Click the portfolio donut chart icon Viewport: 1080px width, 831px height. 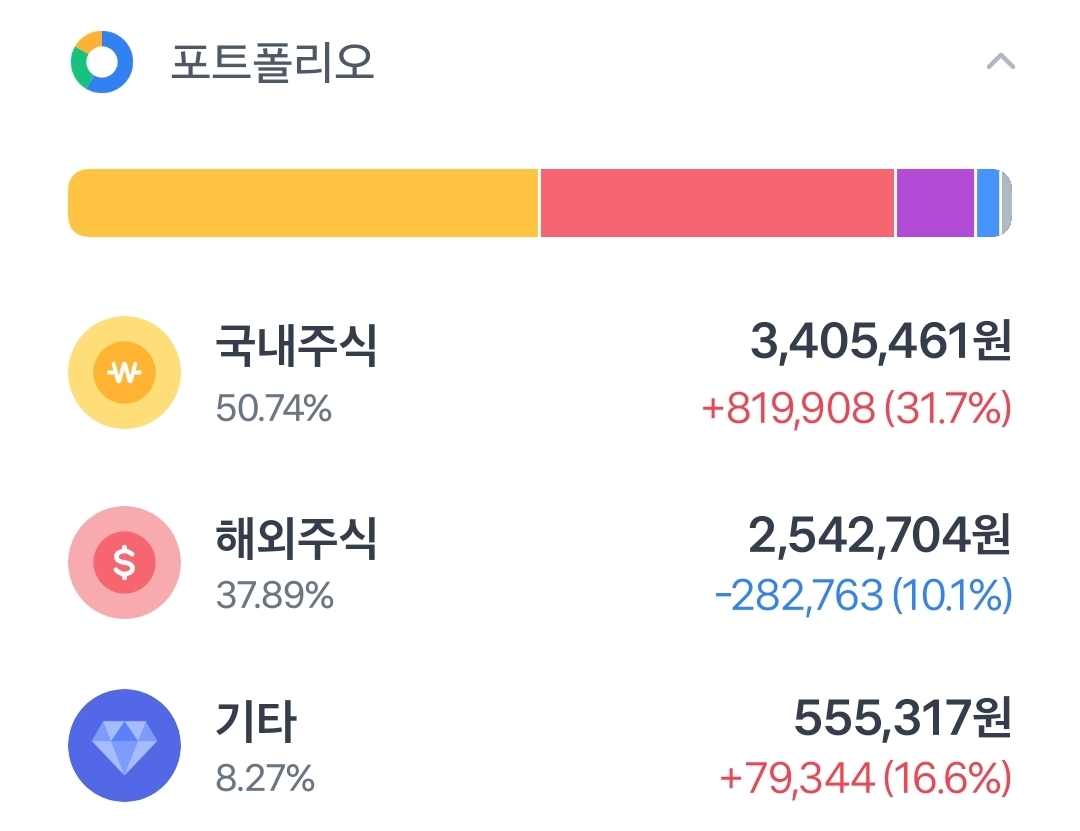(x=101, y=62)
